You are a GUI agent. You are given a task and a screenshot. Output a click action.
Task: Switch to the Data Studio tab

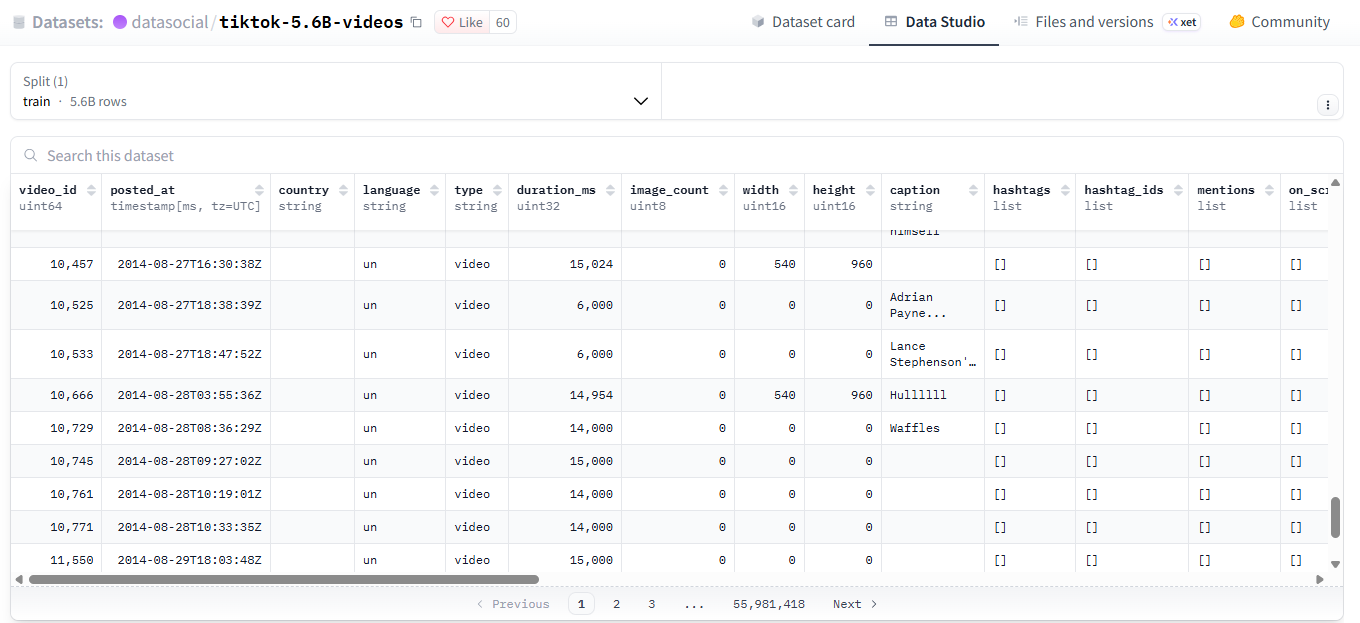934,22
